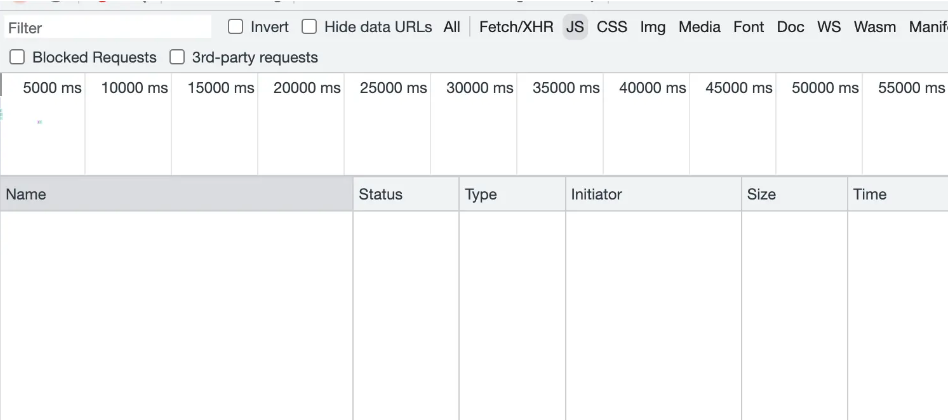Screen dimensions: 949x420
Task: Click the JS request type filter
Action: pos(575,27)
